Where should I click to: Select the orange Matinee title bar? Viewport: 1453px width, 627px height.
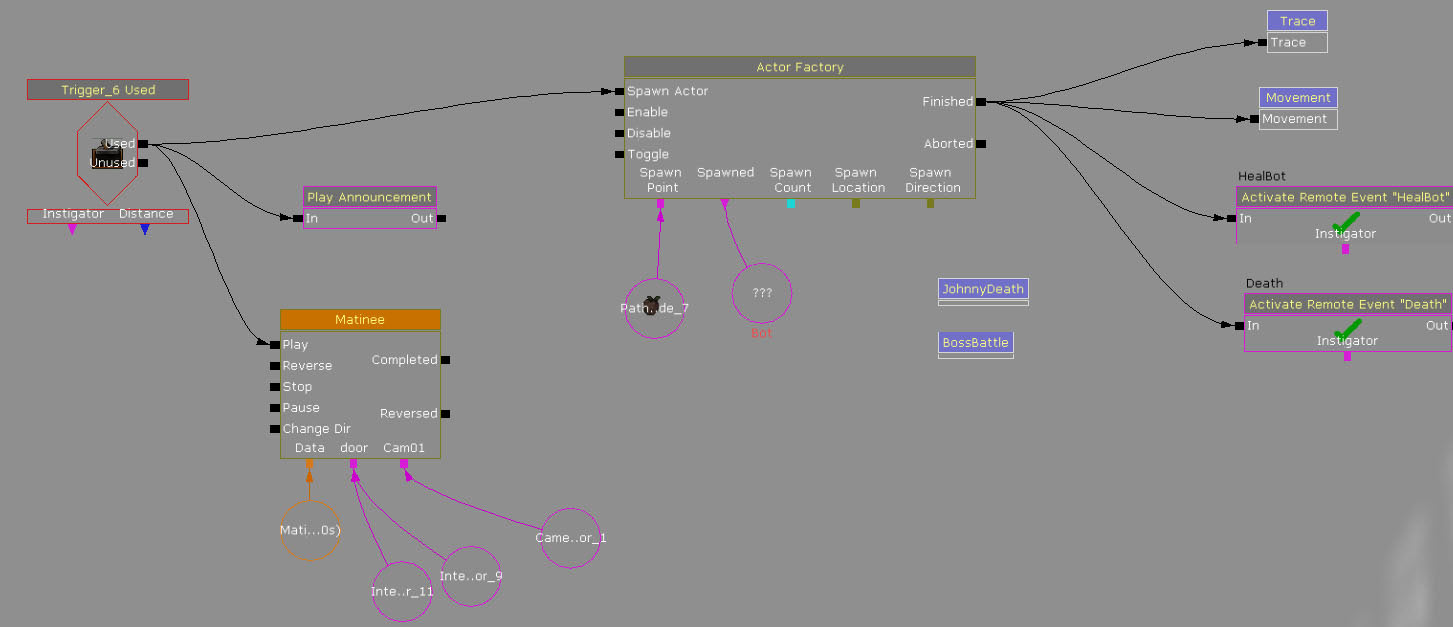pos(360,320)
